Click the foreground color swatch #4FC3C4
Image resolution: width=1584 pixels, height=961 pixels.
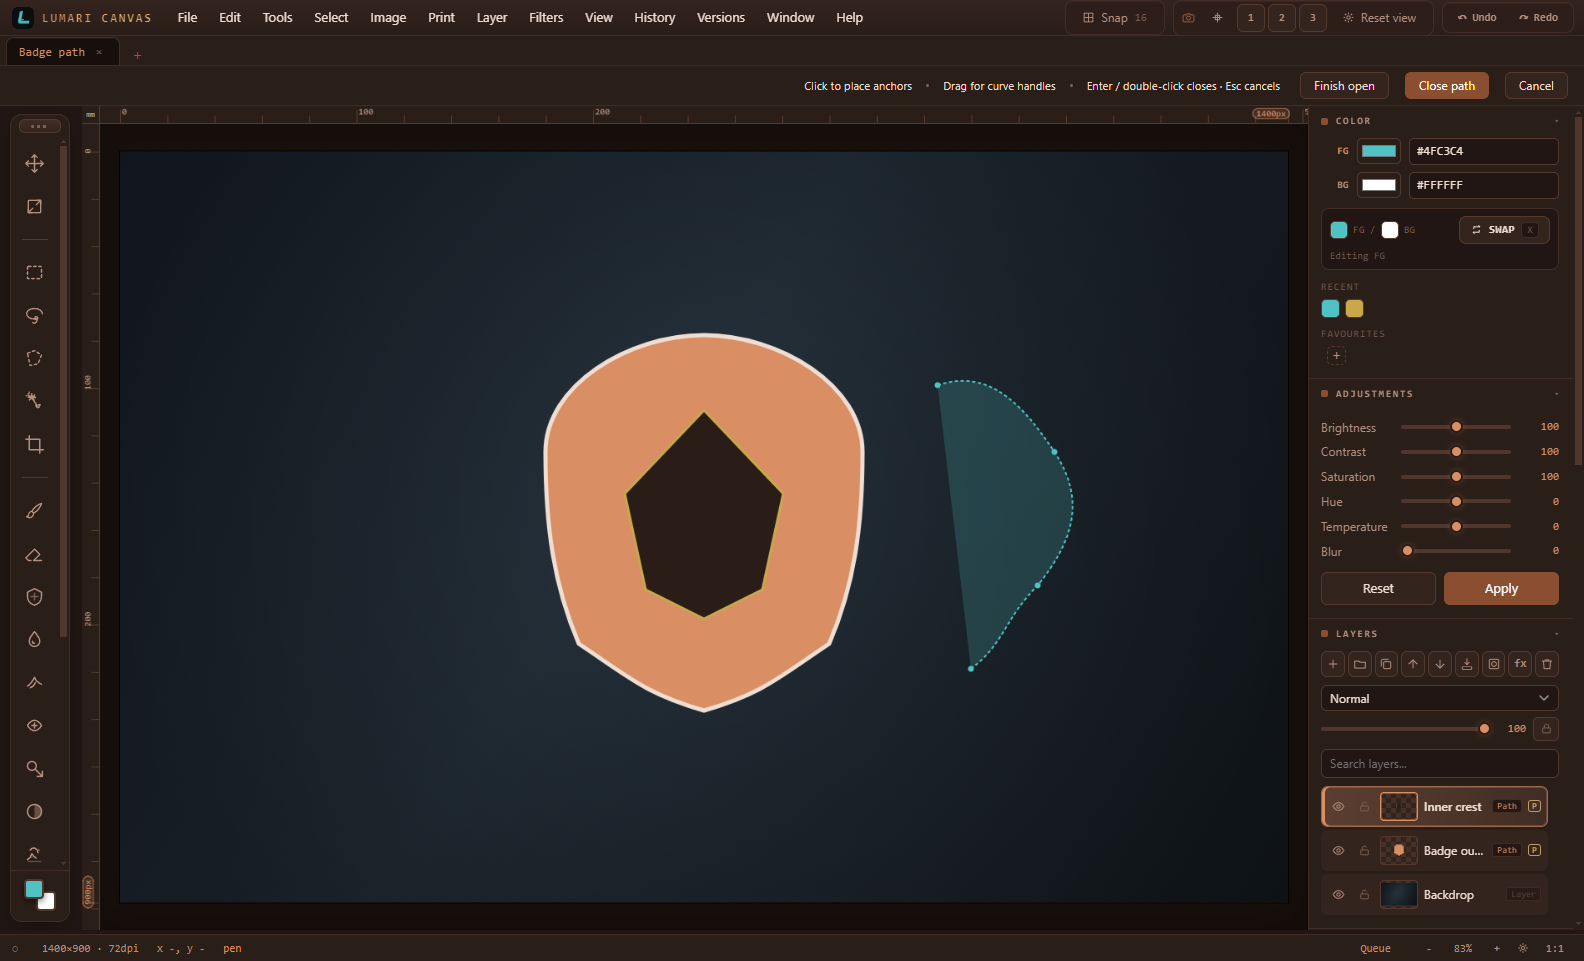coord(1379,151)
